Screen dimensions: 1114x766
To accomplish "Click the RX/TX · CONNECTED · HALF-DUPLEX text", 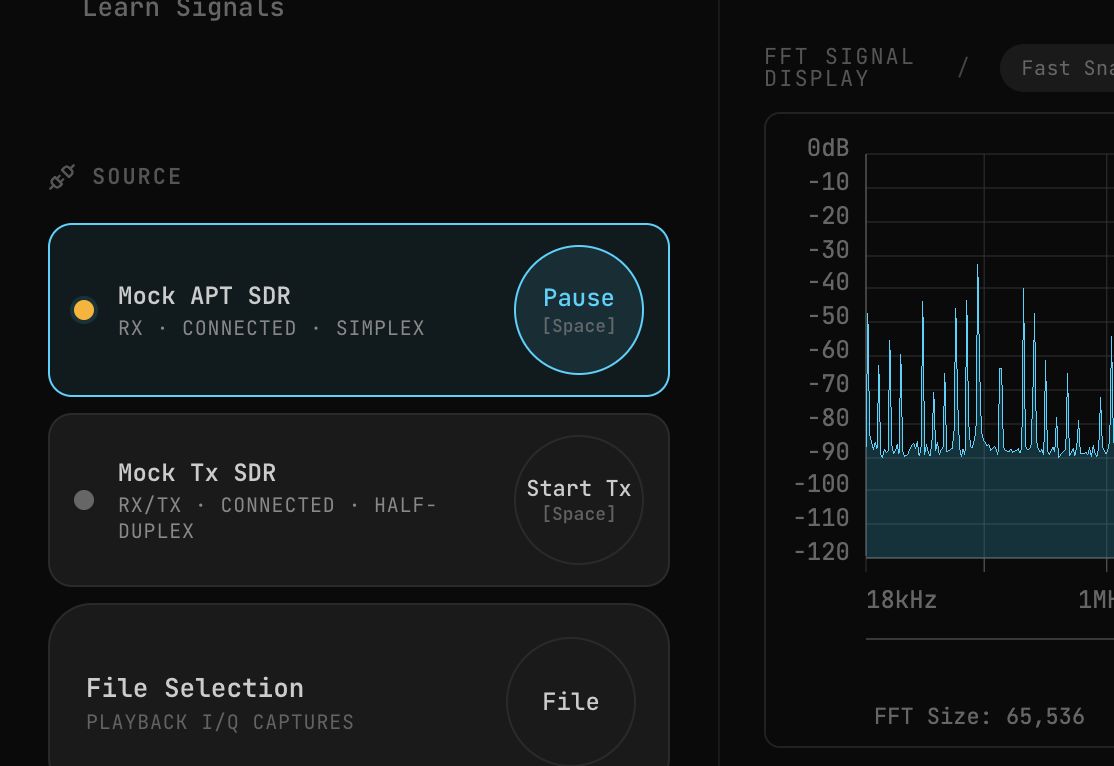I will 277,518.
